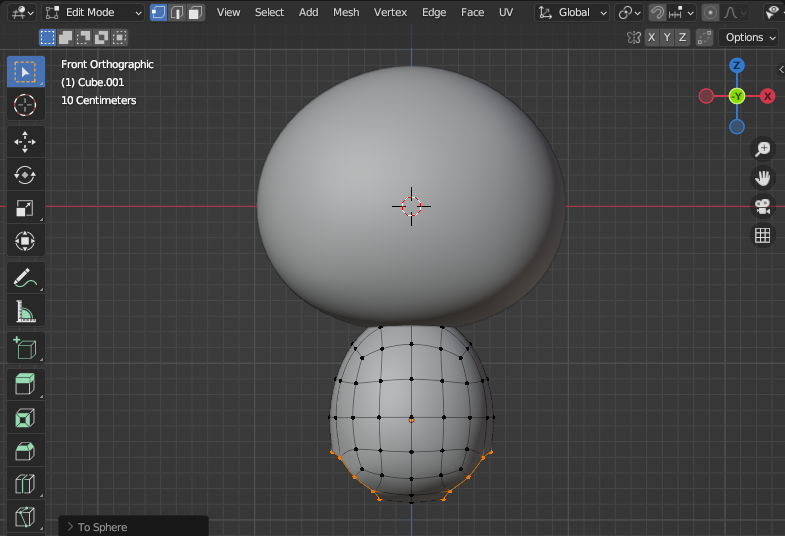Pick the Annotate pencil tool

point(25,277)
